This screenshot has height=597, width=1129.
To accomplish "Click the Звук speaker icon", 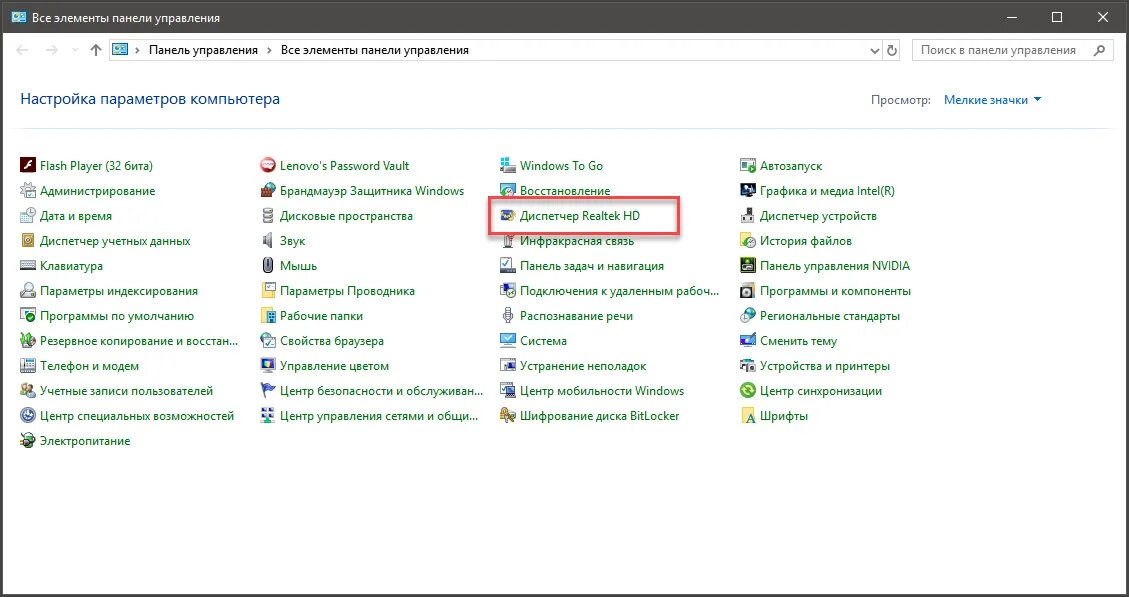I will (x=268, y=241).
